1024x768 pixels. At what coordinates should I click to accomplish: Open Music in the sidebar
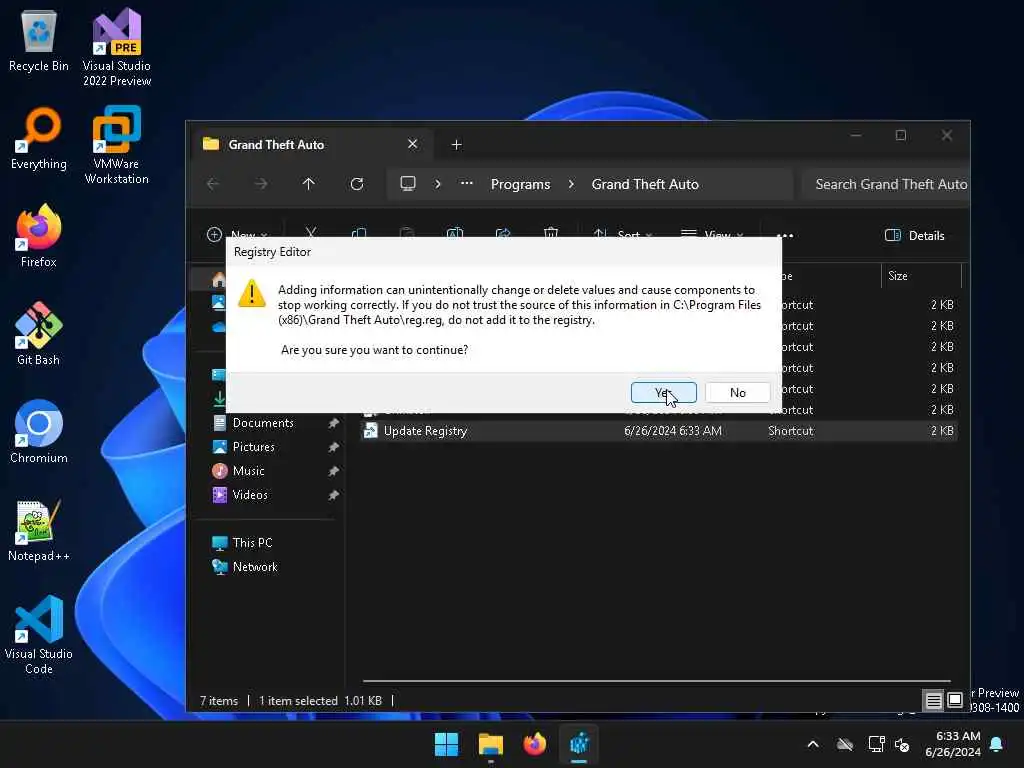(248, 471)
